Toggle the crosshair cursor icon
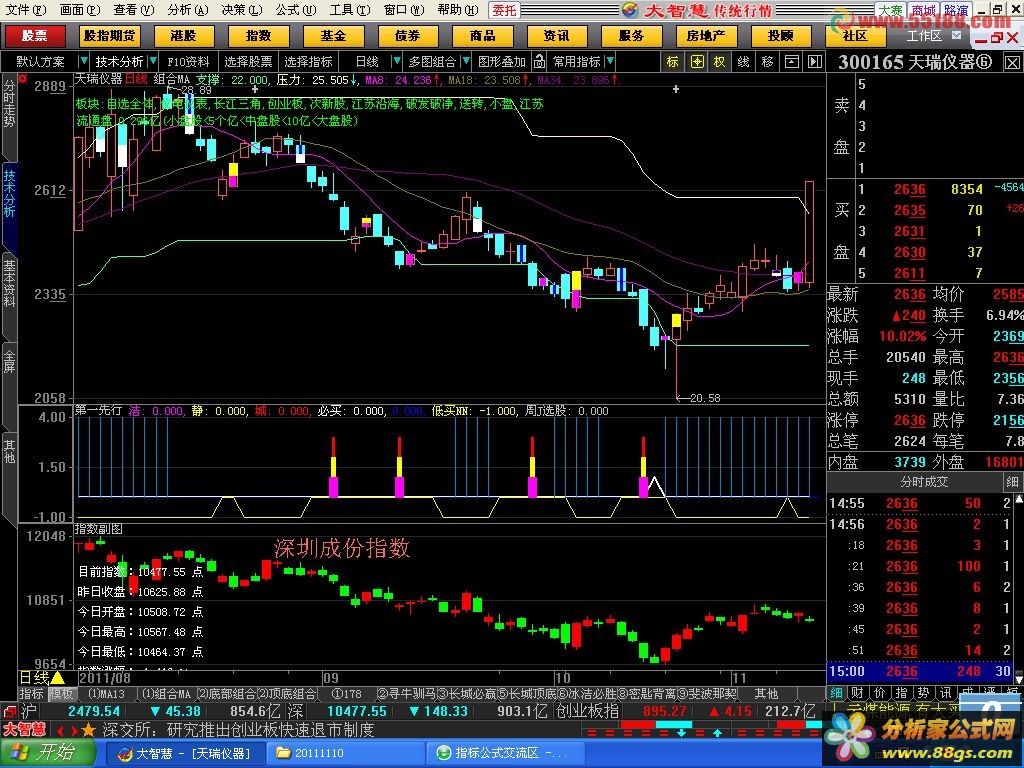Viewport: 1024px width, 768px height. (697, 62)
